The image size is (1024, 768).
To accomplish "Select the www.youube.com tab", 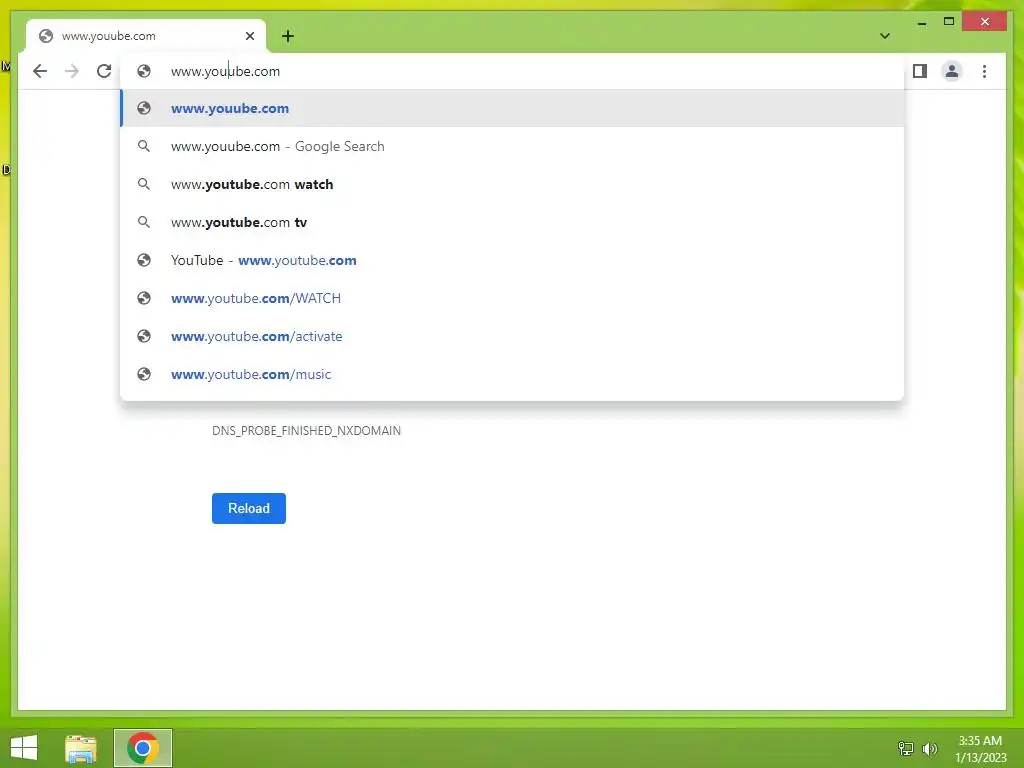I will 146,36.
